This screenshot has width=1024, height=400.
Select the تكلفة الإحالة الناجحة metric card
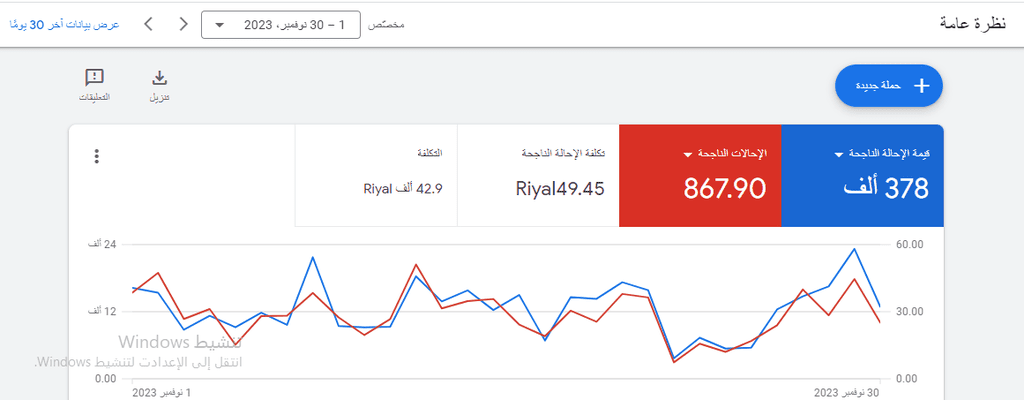pos(538,176)
